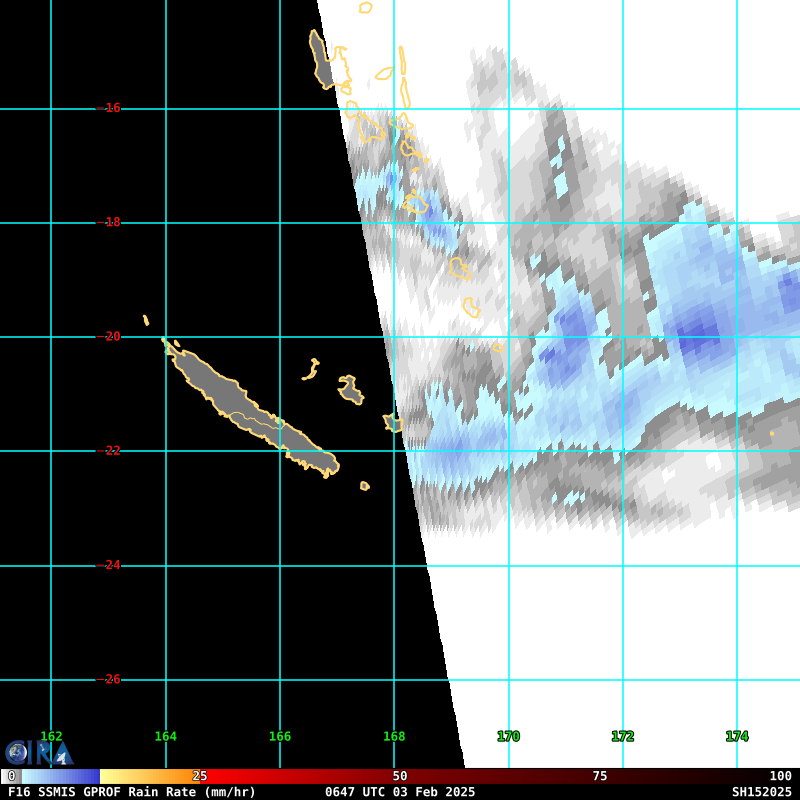This screenshot has height=800, width=800.
Task: Click the latitude label -20
Action: (x=109, y=336)
